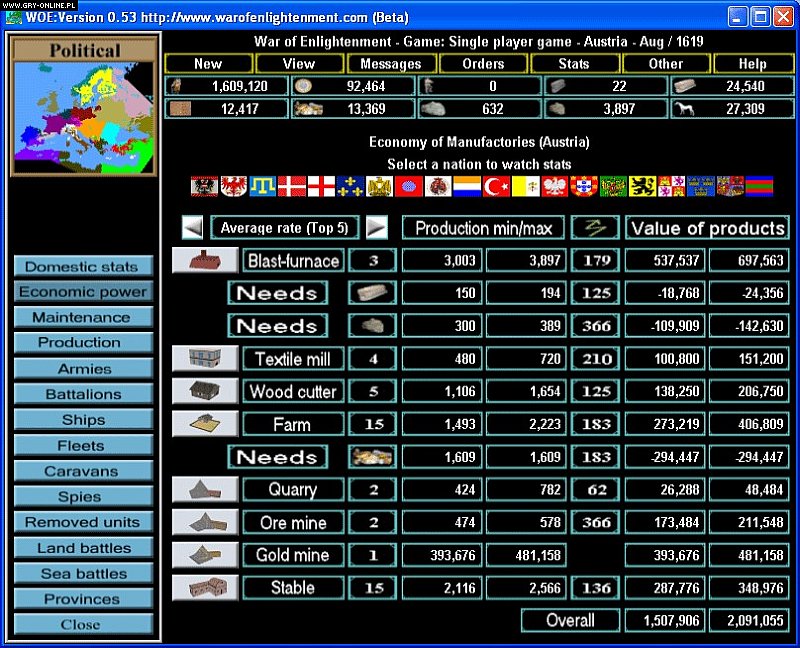Screen dimensions: 800x648
Task: Select the Wood cutter building icon
Action: pyautogui.click(x=204, y=391)
